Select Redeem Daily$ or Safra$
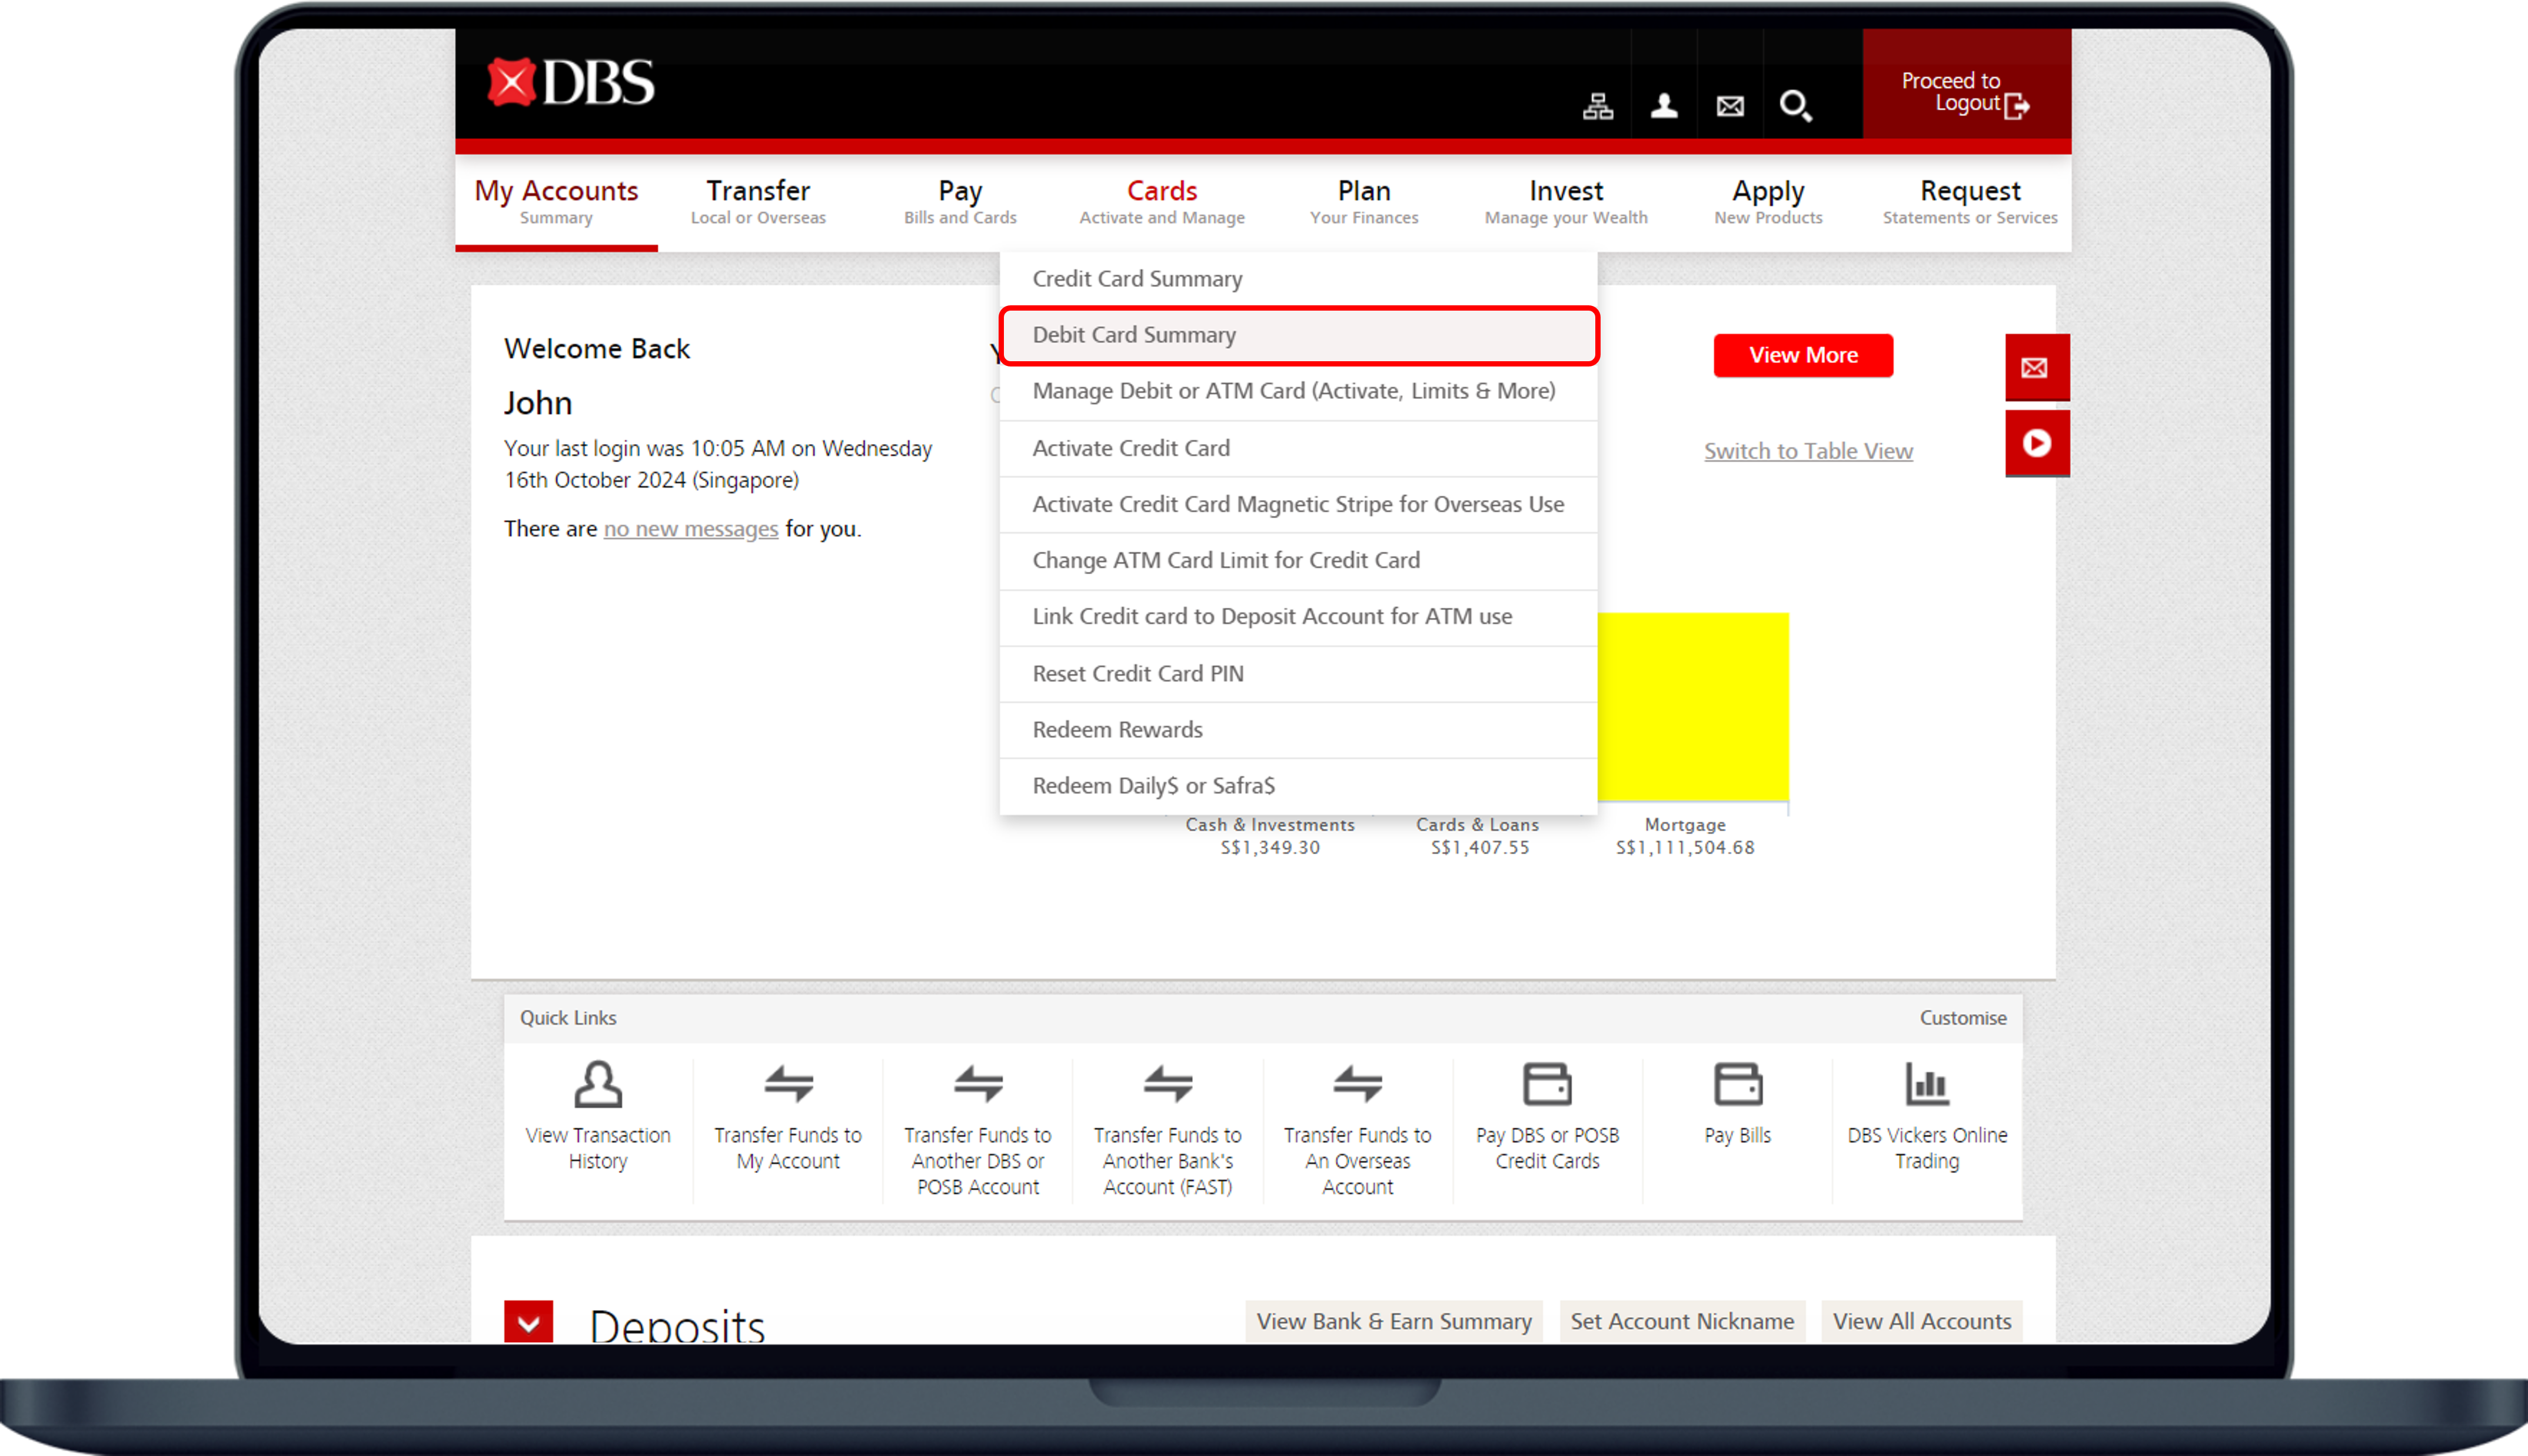This screenshot has height=1456, width=2528. pos(1298,786)
